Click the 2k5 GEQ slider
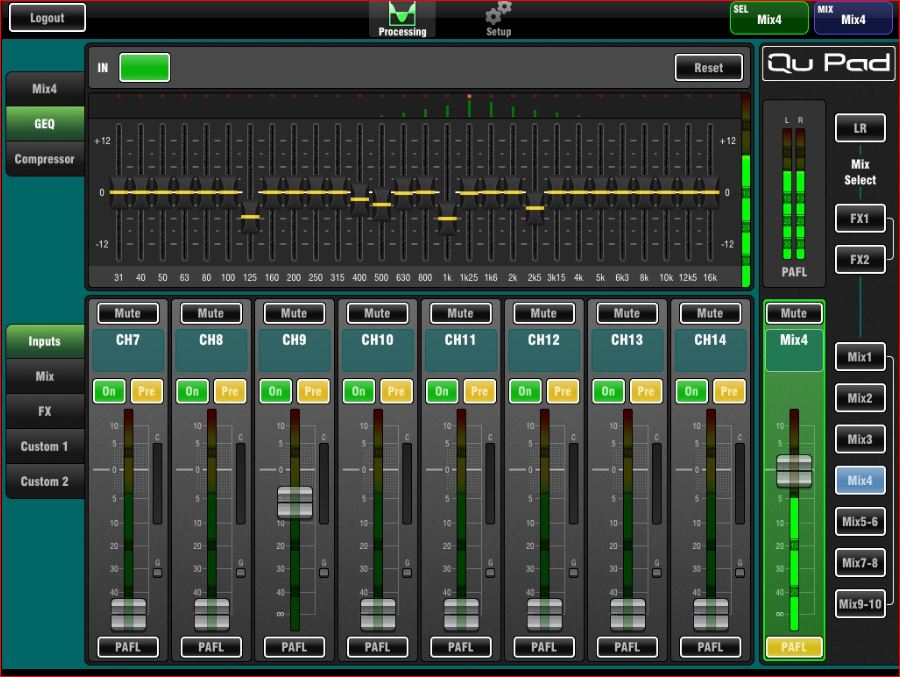This screenshot has height=677, width=900. pos(534,208)
